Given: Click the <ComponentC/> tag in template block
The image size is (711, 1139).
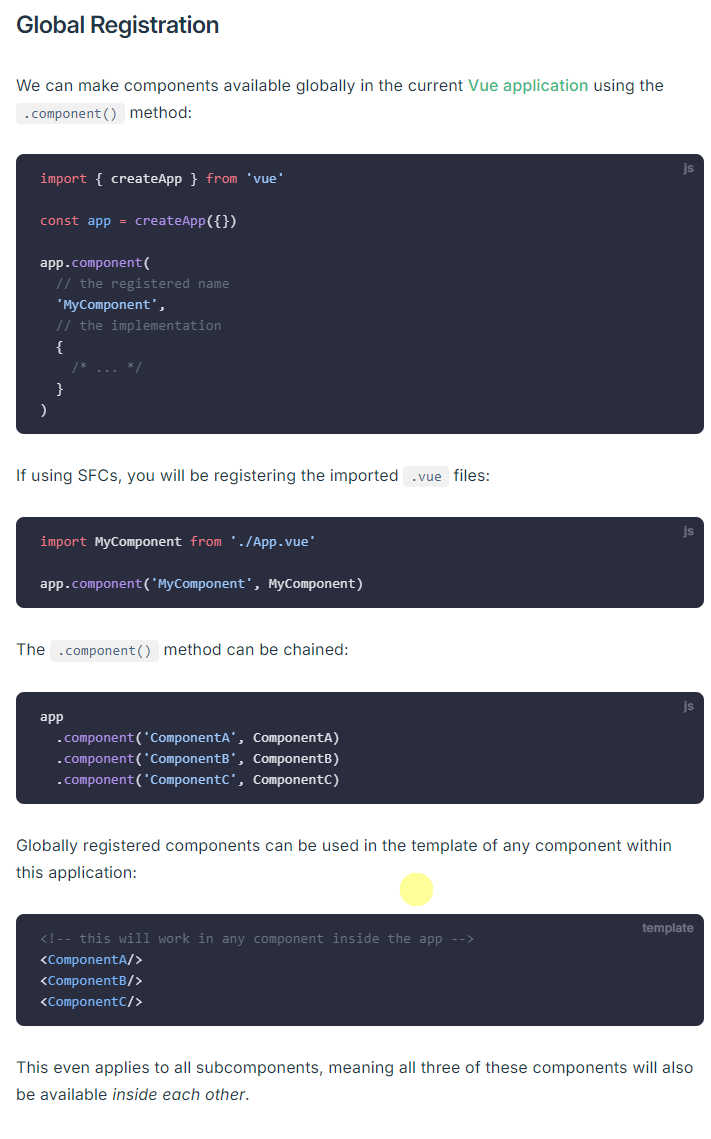Looking at the screenshot, I should (92, 1002).
